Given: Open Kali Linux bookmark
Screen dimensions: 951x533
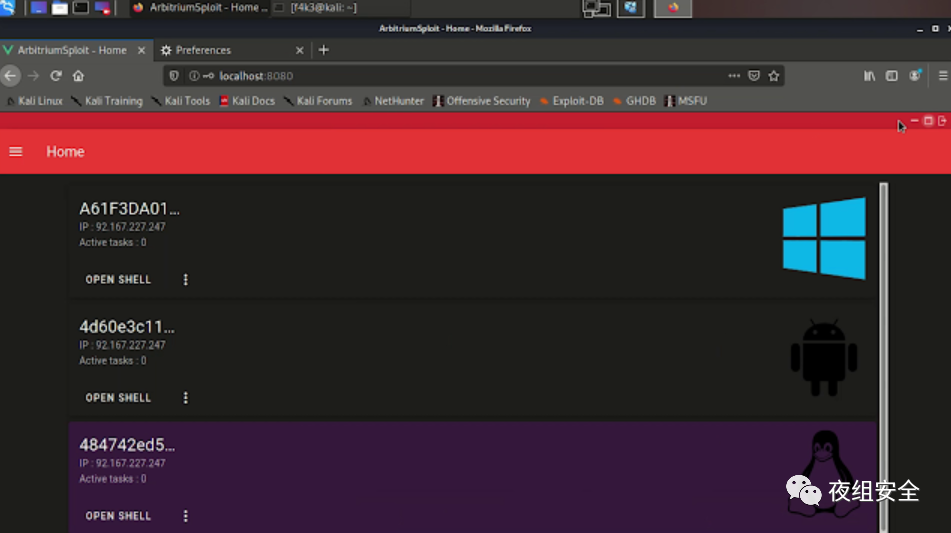Looking at the screenshot, I should (x=35, y=101).
